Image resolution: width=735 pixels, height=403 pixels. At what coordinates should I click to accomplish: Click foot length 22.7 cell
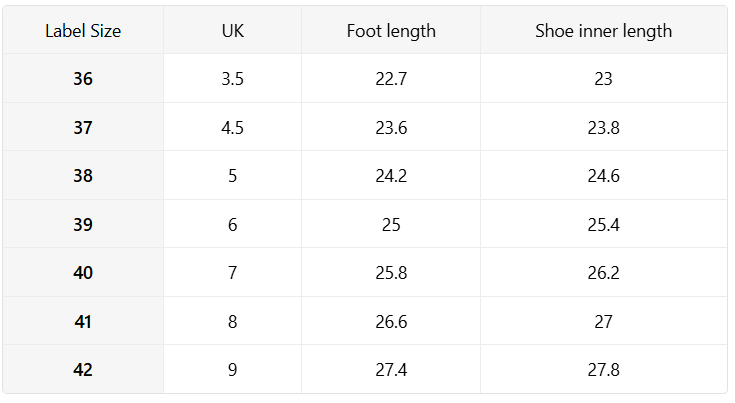[x=391, y=79]
